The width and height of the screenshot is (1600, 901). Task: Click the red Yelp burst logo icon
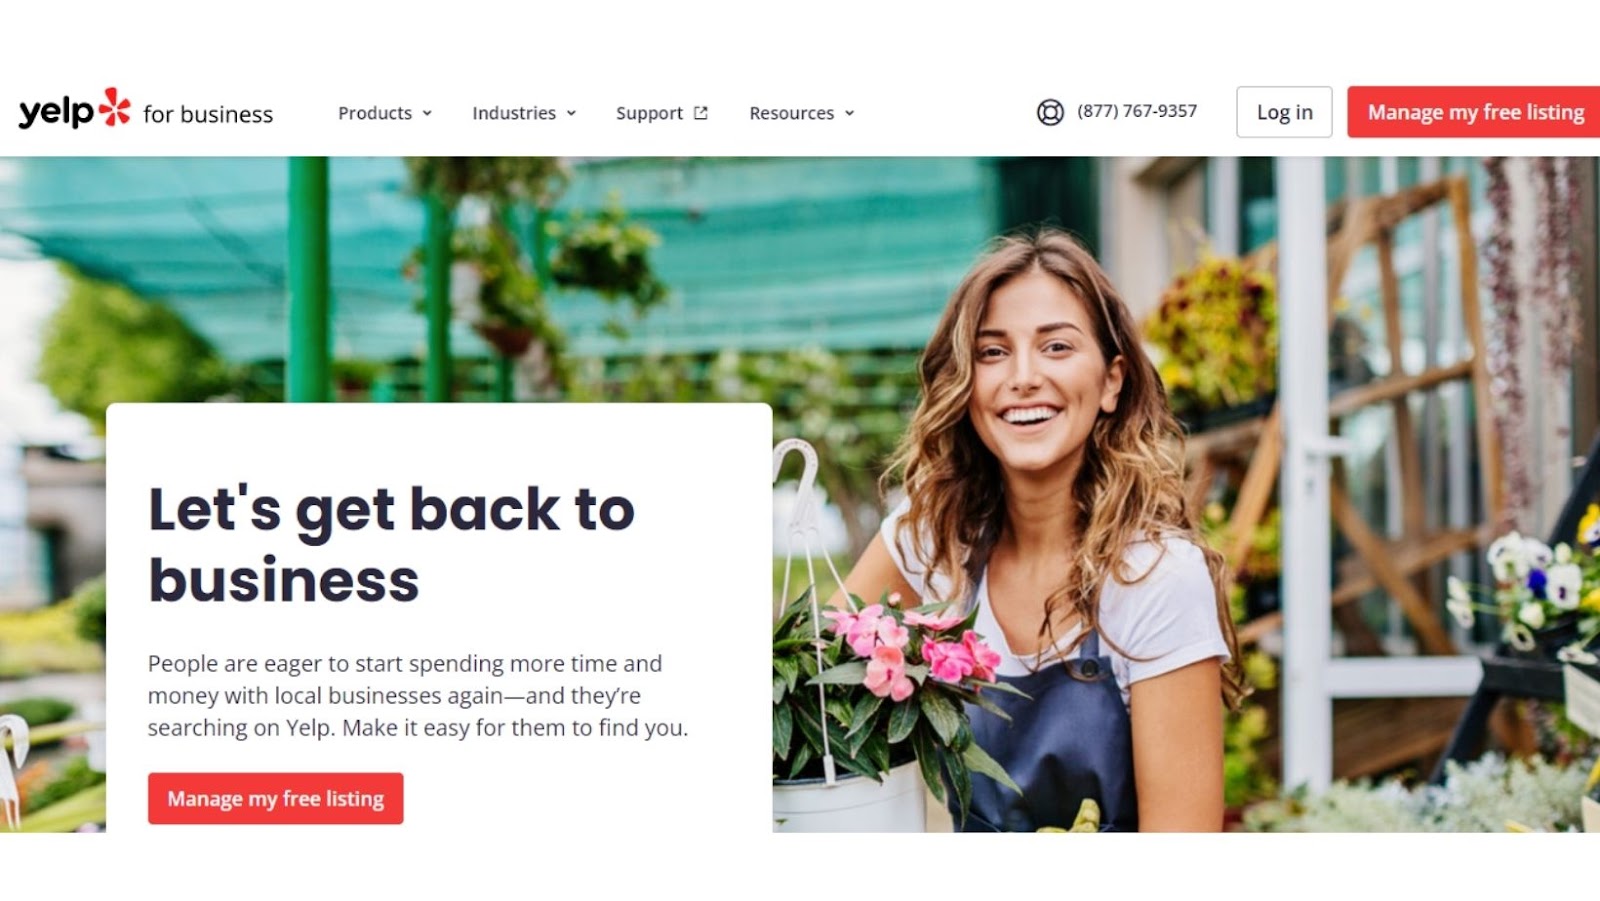coord(115,106)
